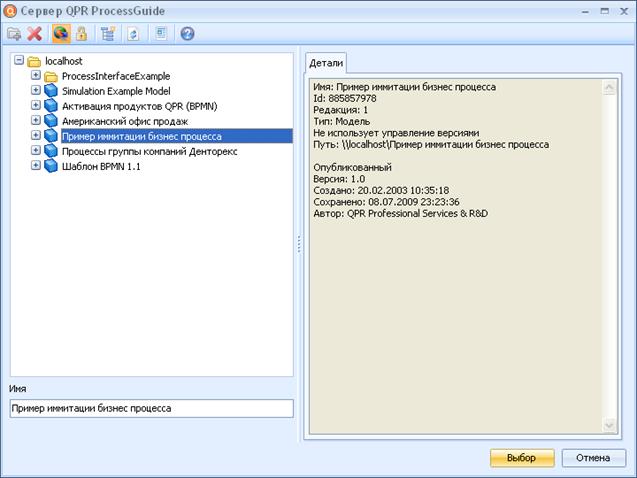Select Шаблон BPMN 1.1 model
Viewport: 637px width, 478px height.
(101, 167)
